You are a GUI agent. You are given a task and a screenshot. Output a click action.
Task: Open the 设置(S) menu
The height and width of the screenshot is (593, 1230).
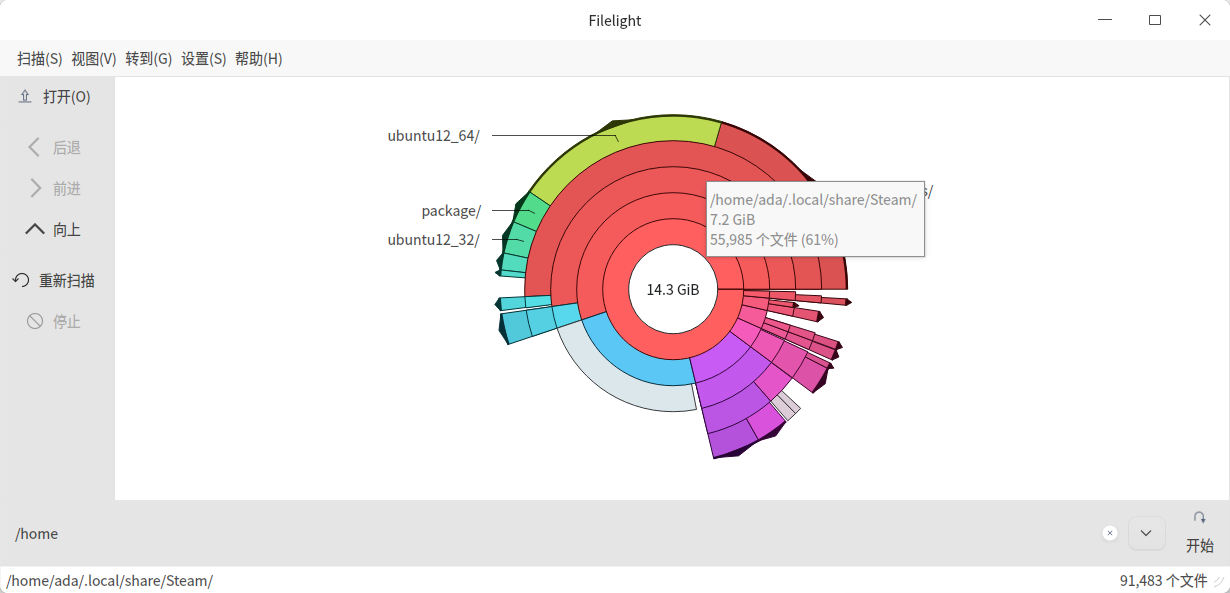coord(204,59)
